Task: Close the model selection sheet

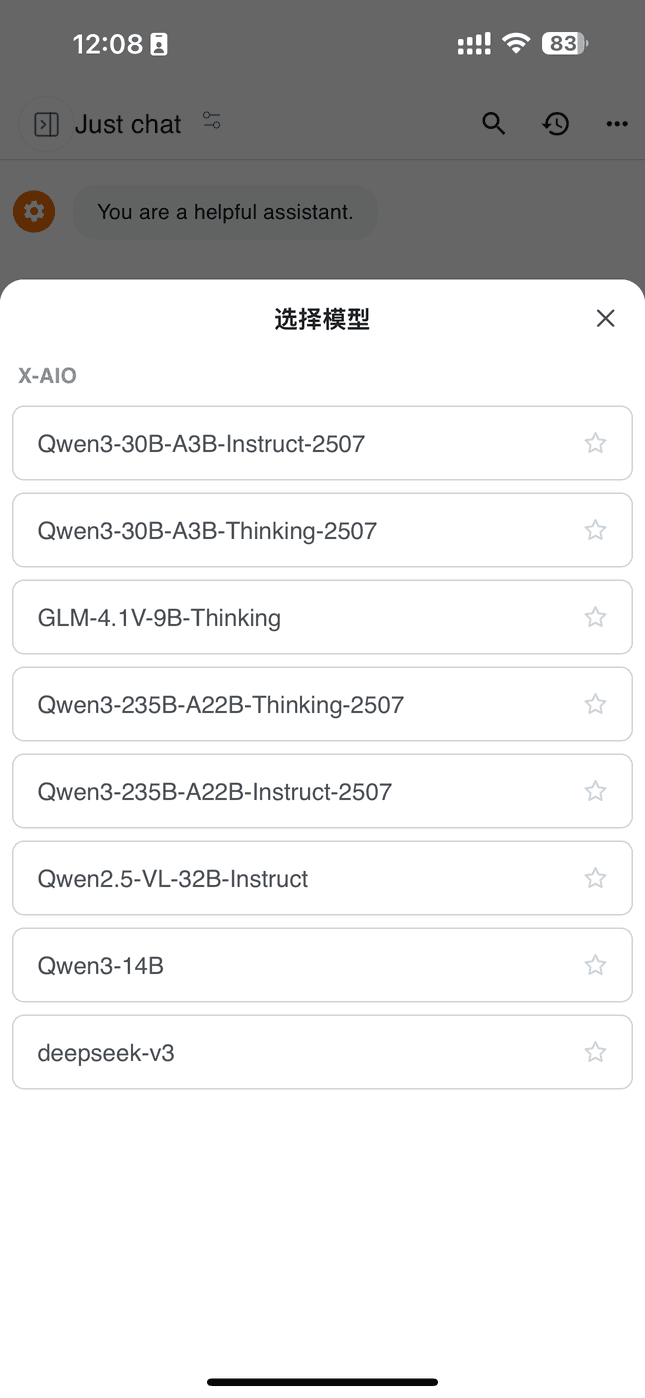Action: (605, 319)
